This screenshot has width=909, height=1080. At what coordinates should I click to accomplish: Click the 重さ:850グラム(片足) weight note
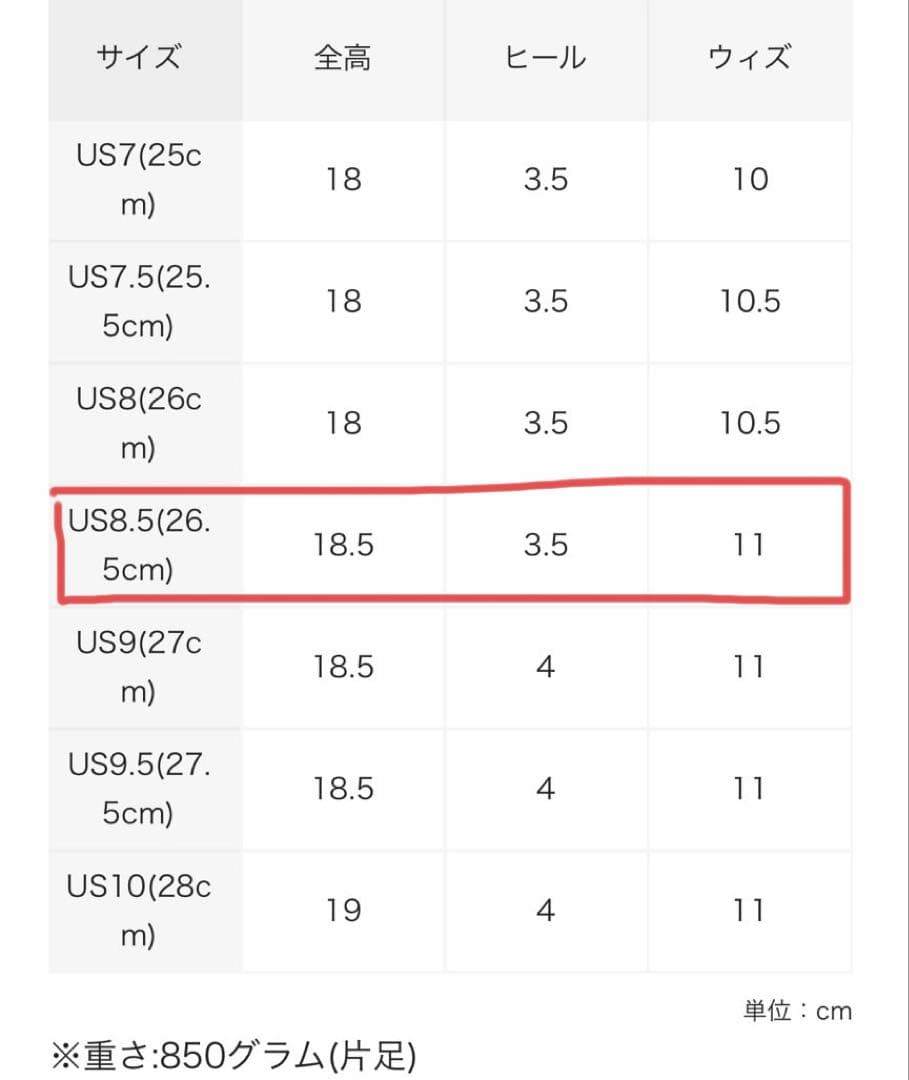click(x=233, y=1055)
